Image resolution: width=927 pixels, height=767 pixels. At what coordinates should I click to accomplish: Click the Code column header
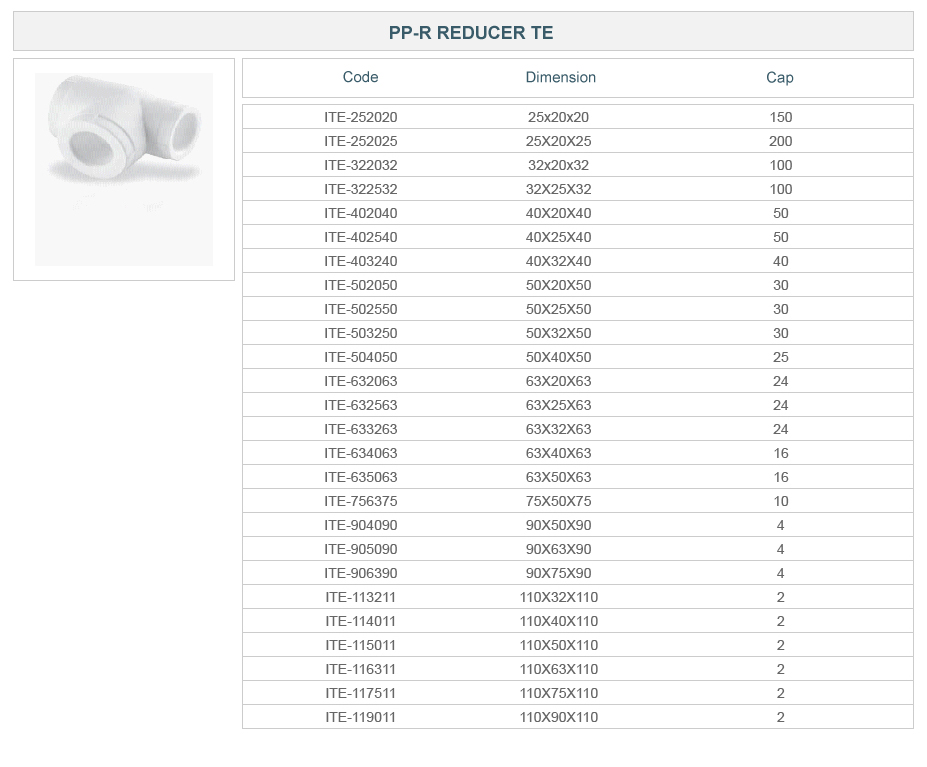pyautogui.click(x=360, y=77)
